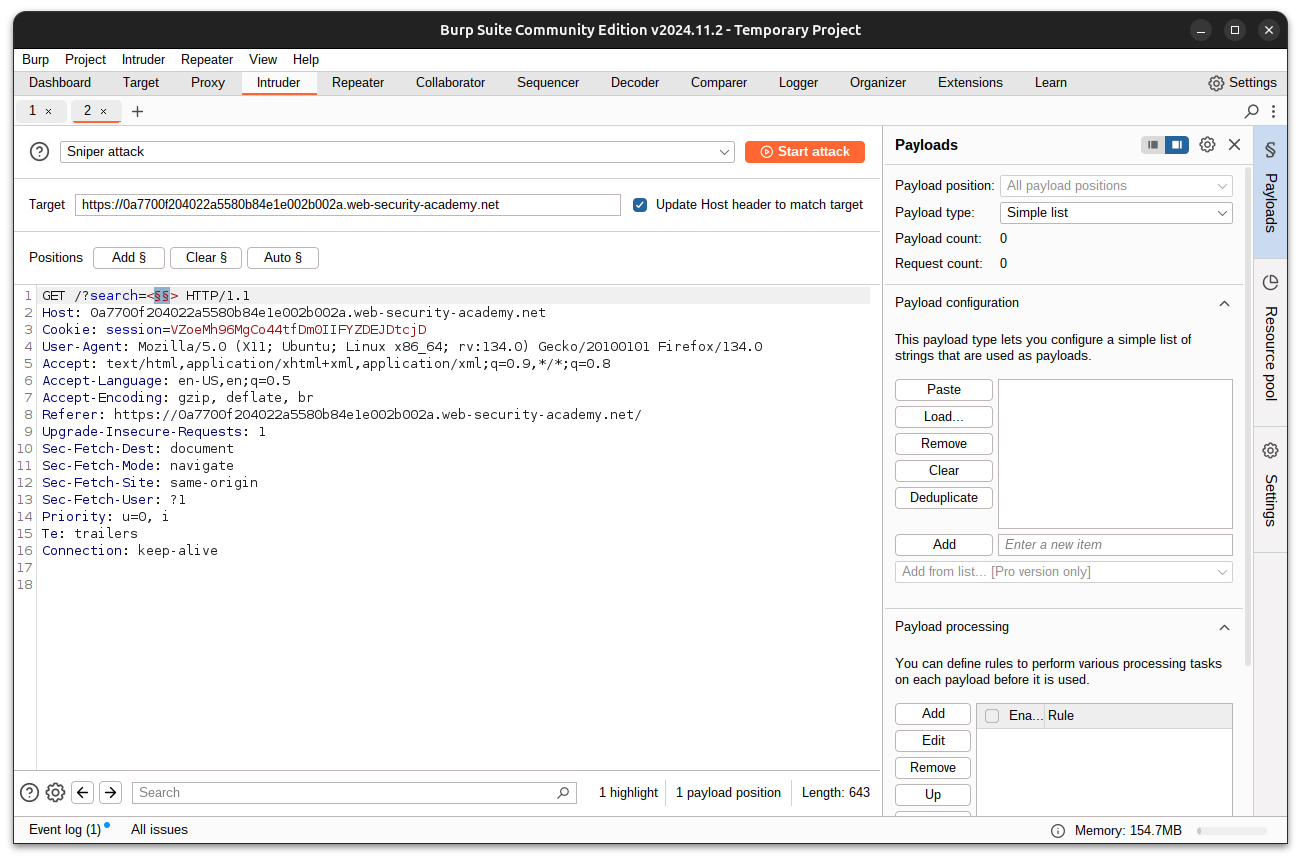This screenshot has height=860, width=1301.
Task: Open Payload position dropdown
Action: [1116, 186]
